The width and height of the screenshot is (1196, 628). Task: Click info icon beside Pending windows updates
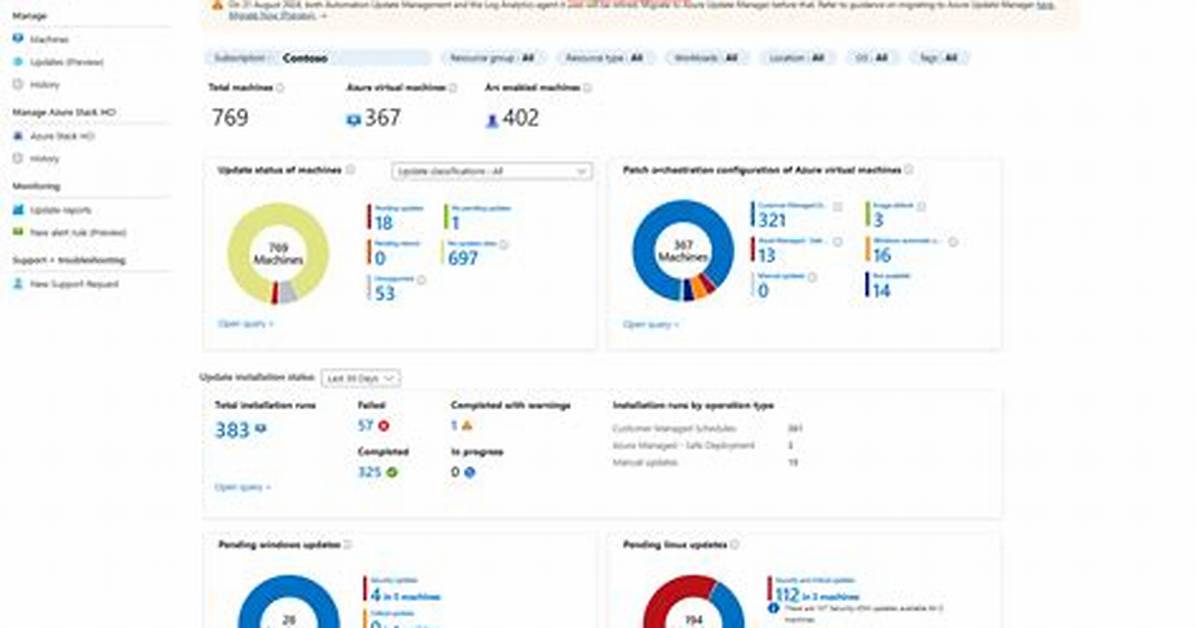(x=348, y=545)
